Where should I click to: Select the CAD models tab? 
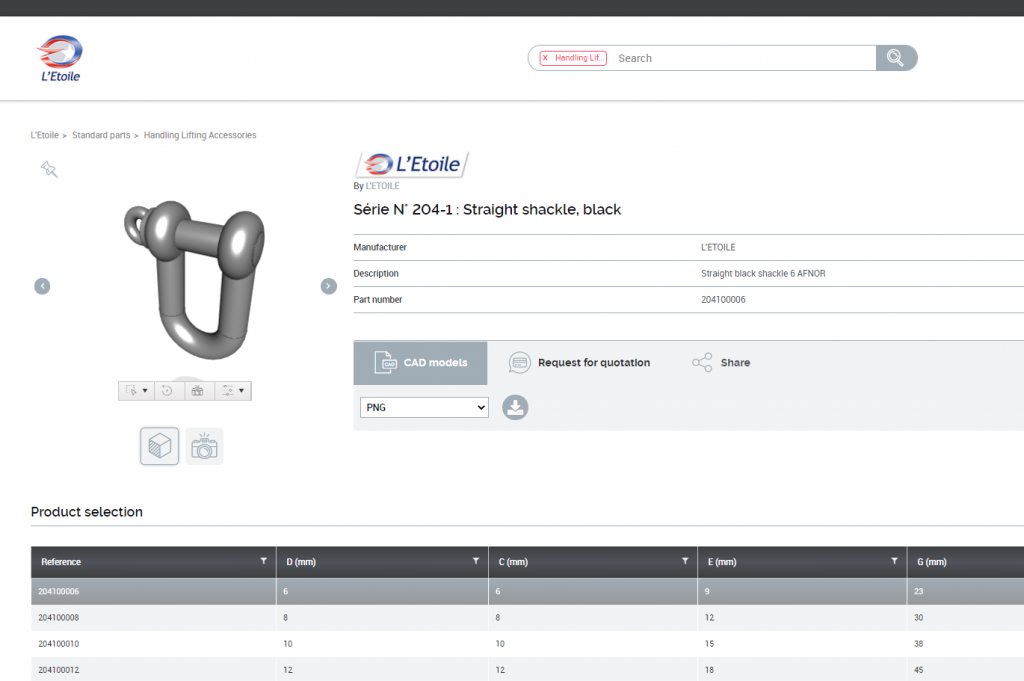click(420, 363)
